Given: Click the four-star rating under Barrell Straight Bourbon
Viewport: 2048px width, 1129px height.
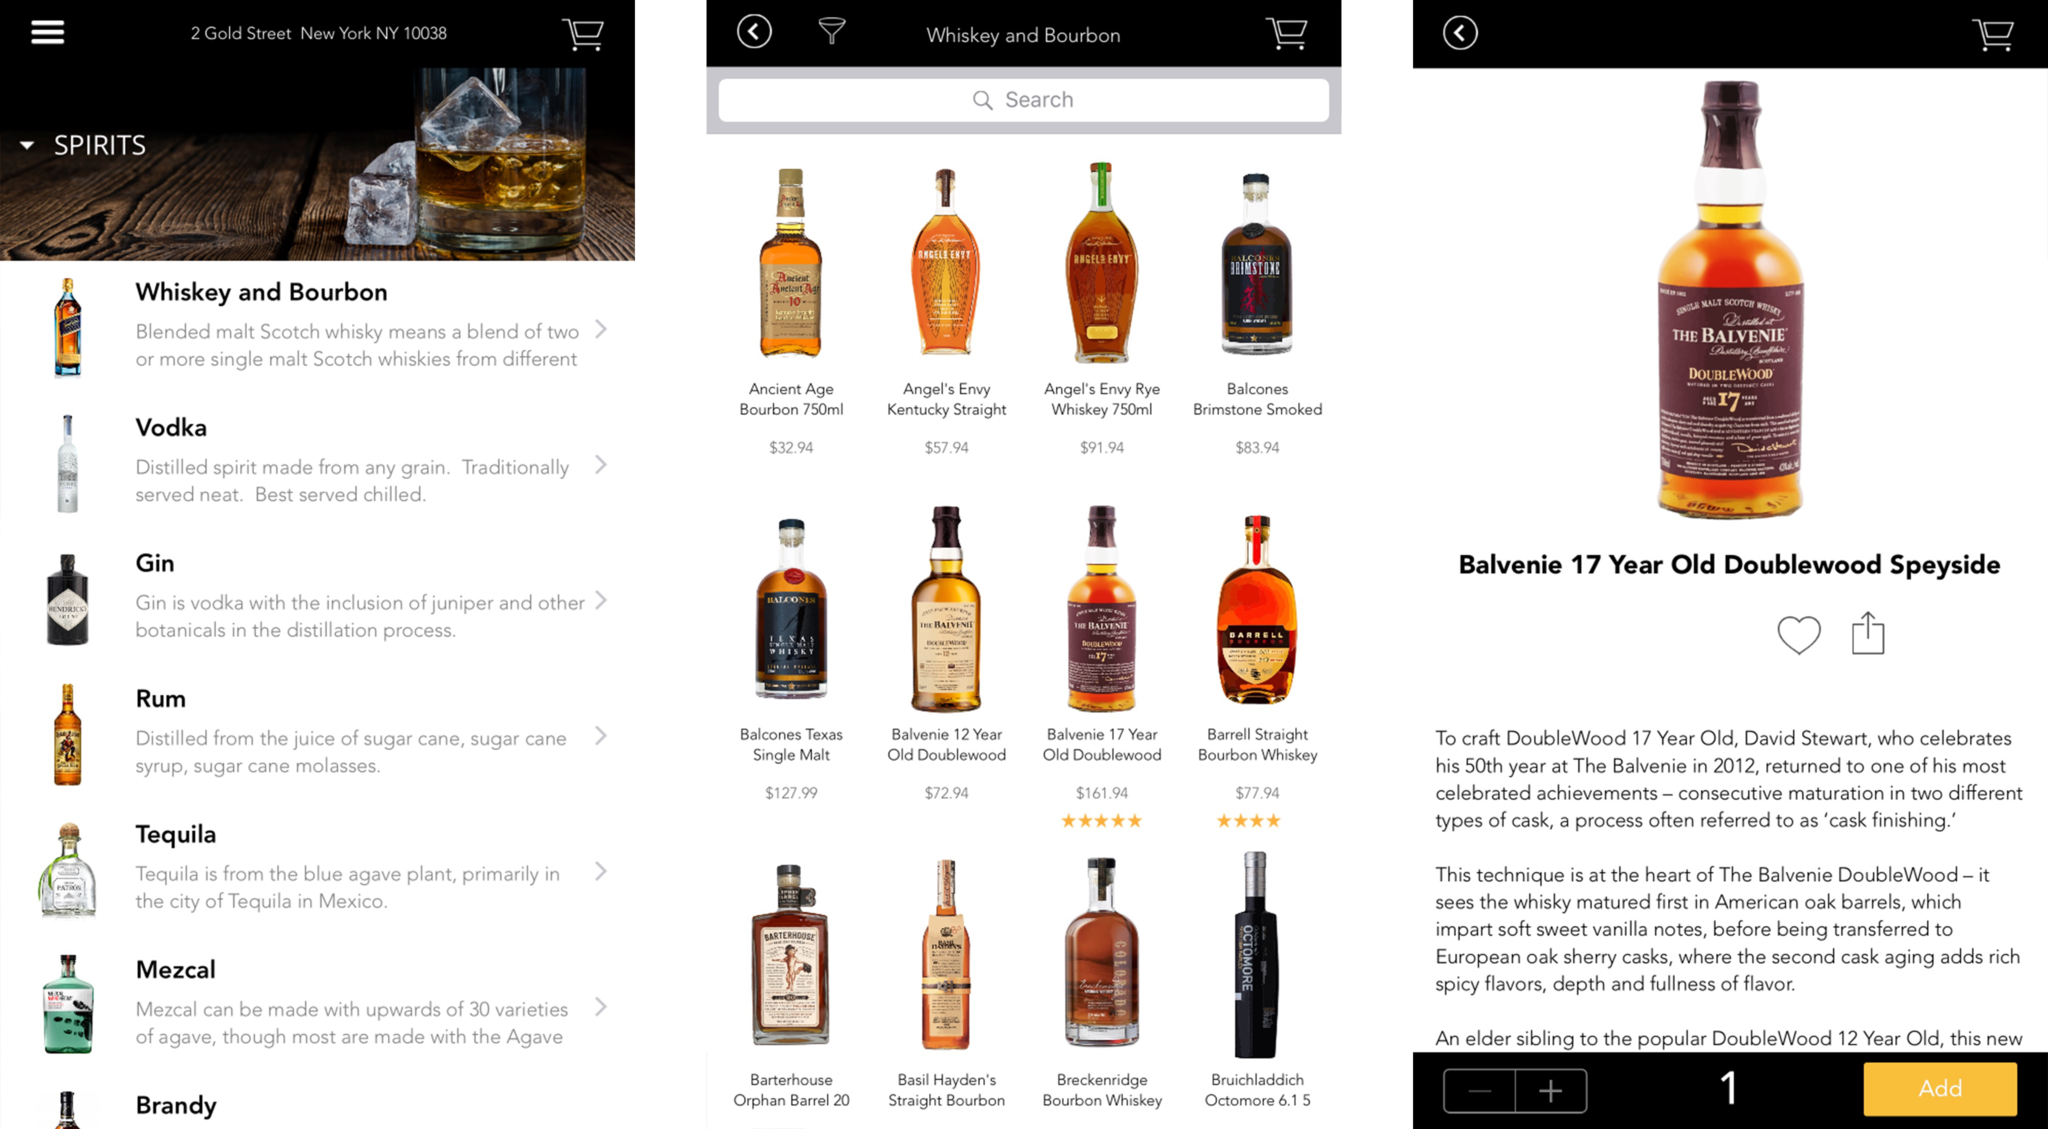Looking at the screenshot, I should click(1248, 821).
